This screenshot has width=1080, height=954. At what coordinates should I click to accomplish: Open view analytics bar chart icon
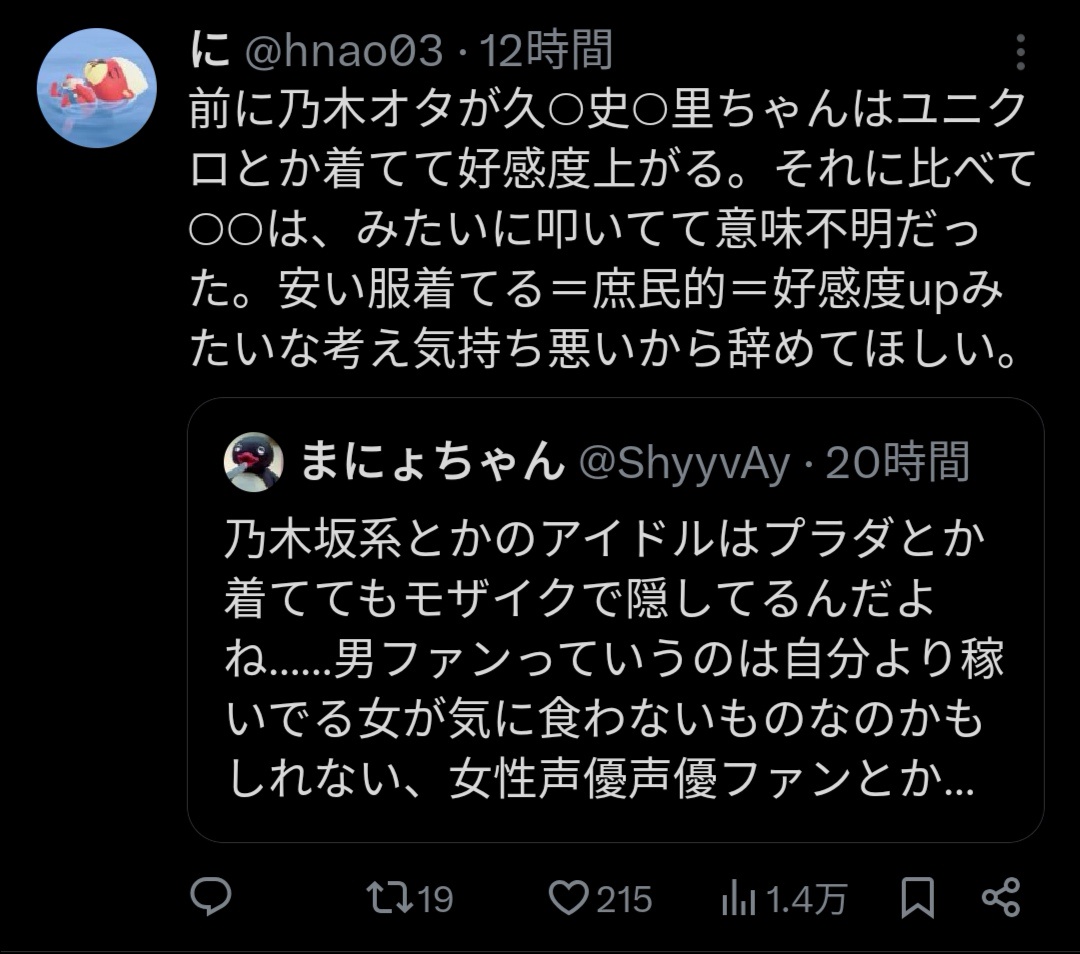point(738,899)
